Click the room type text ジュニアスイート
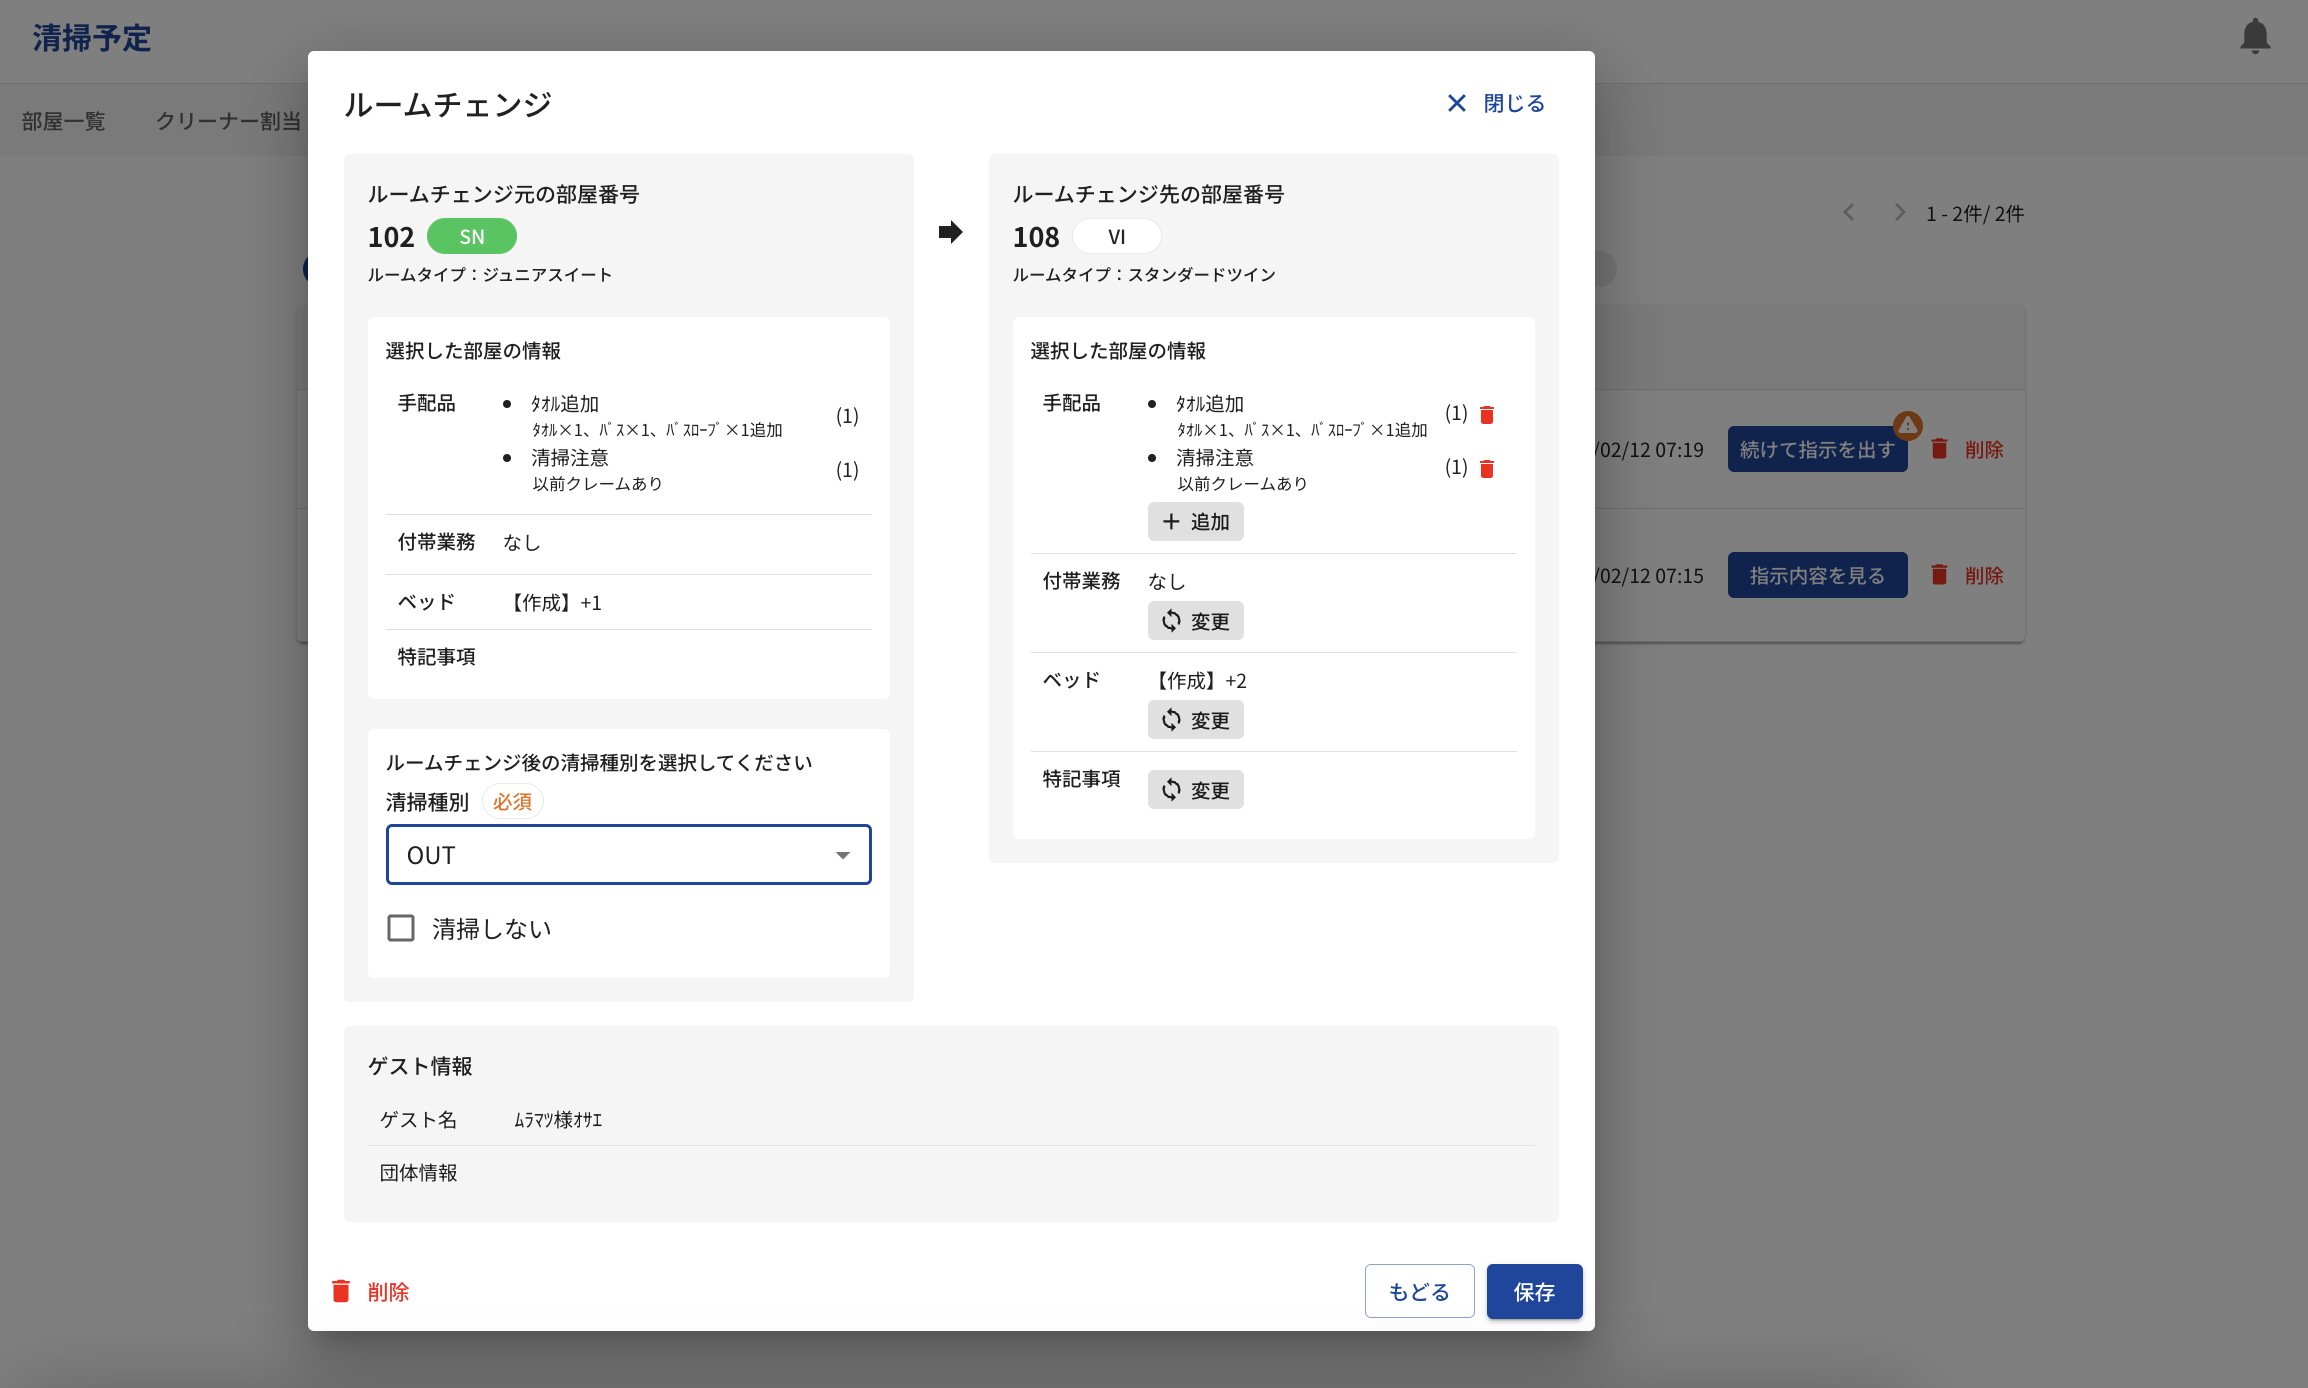2308x1388 pixels. click(547, 275)
